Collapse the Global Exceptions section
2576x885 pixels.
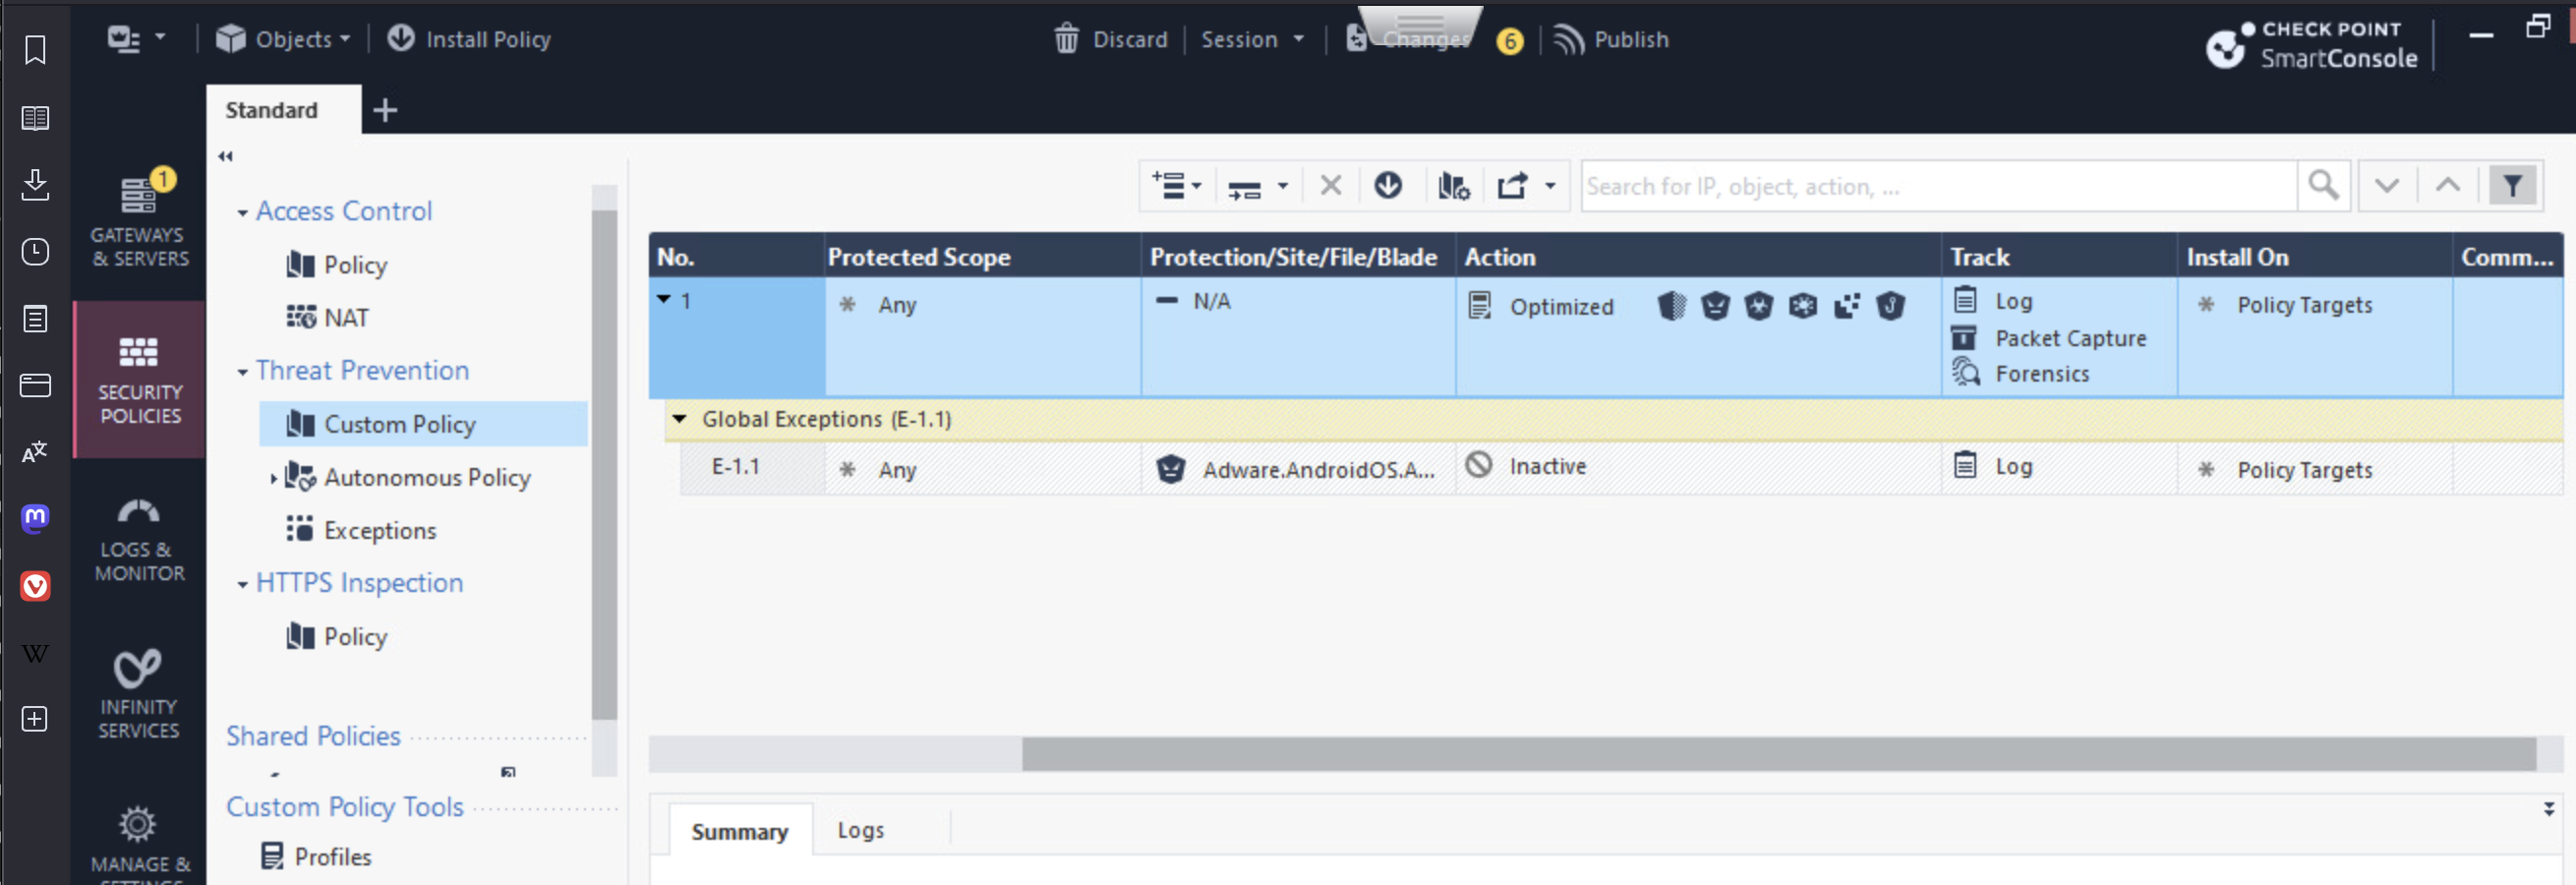point(679,419)
